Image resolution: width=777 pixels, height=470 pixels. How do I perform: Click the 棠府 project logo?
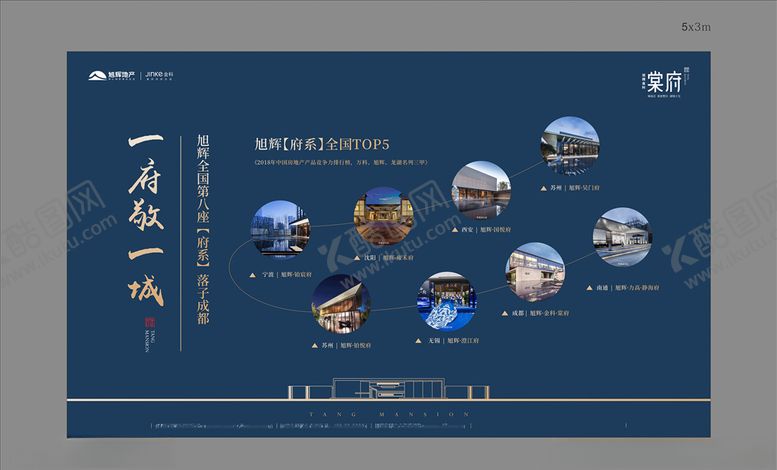point(665,82)
